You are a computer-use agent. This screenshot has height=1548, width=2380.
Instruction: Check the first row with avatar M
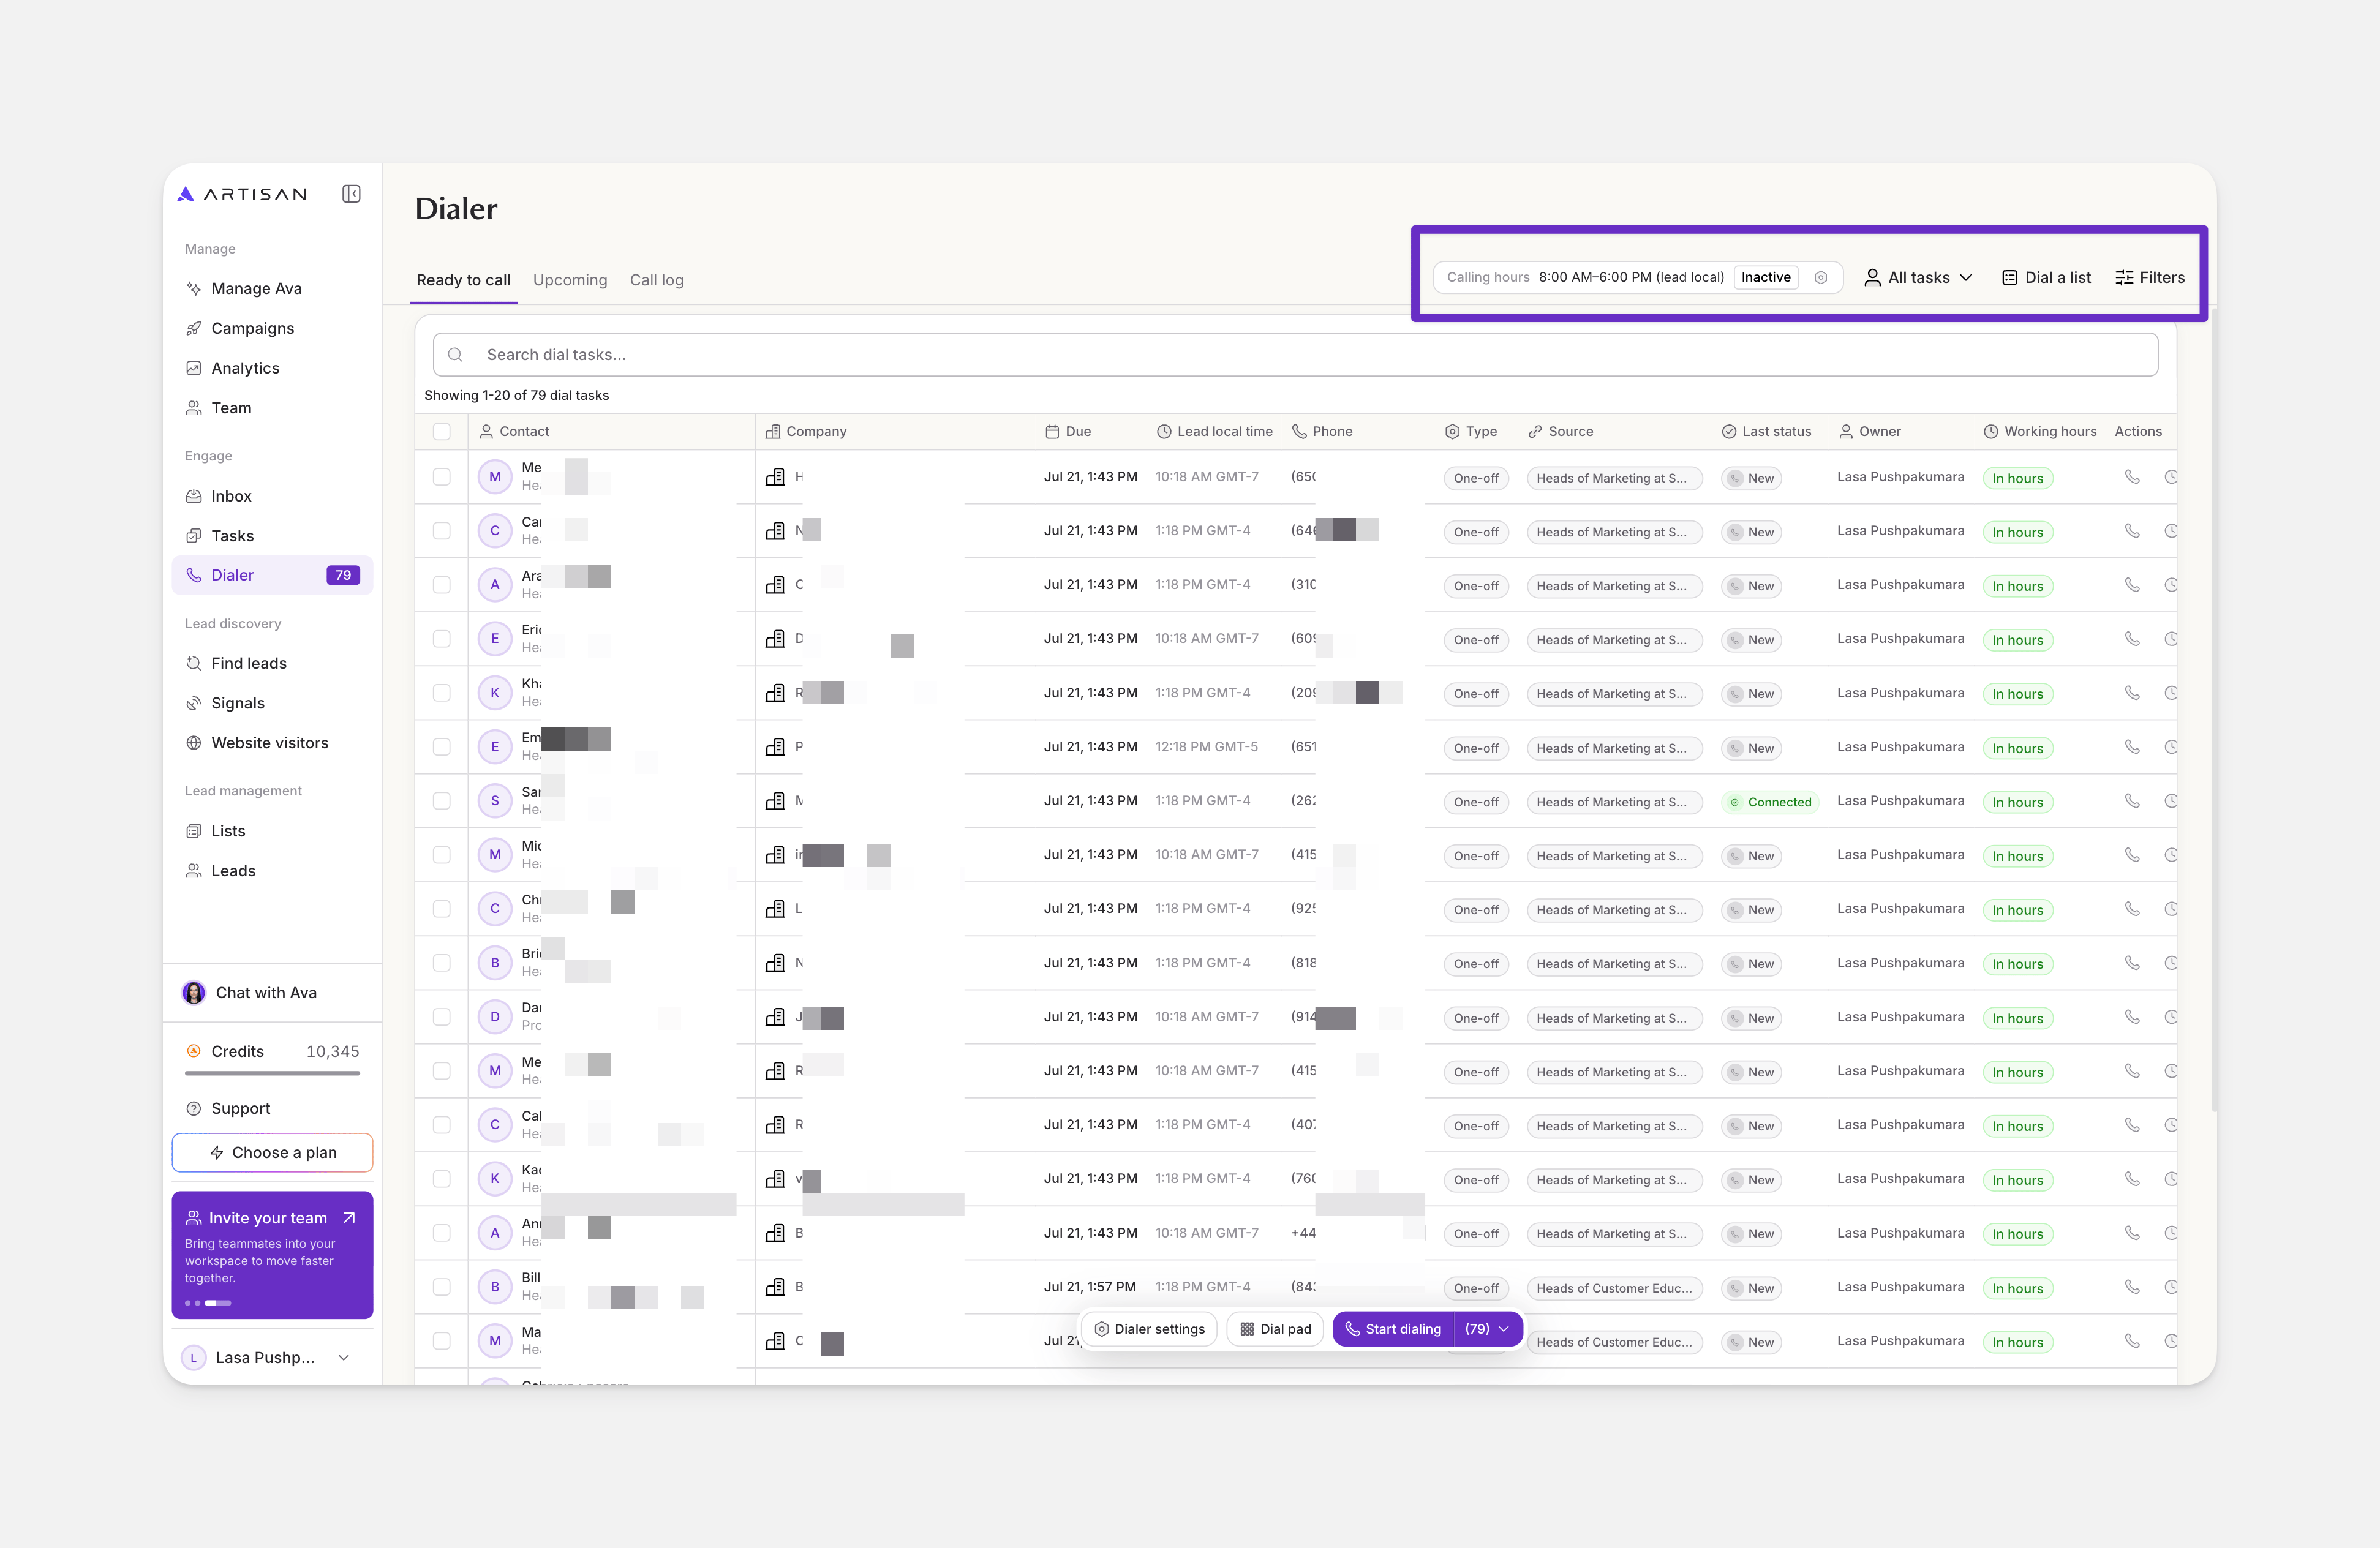click(442, 477)
